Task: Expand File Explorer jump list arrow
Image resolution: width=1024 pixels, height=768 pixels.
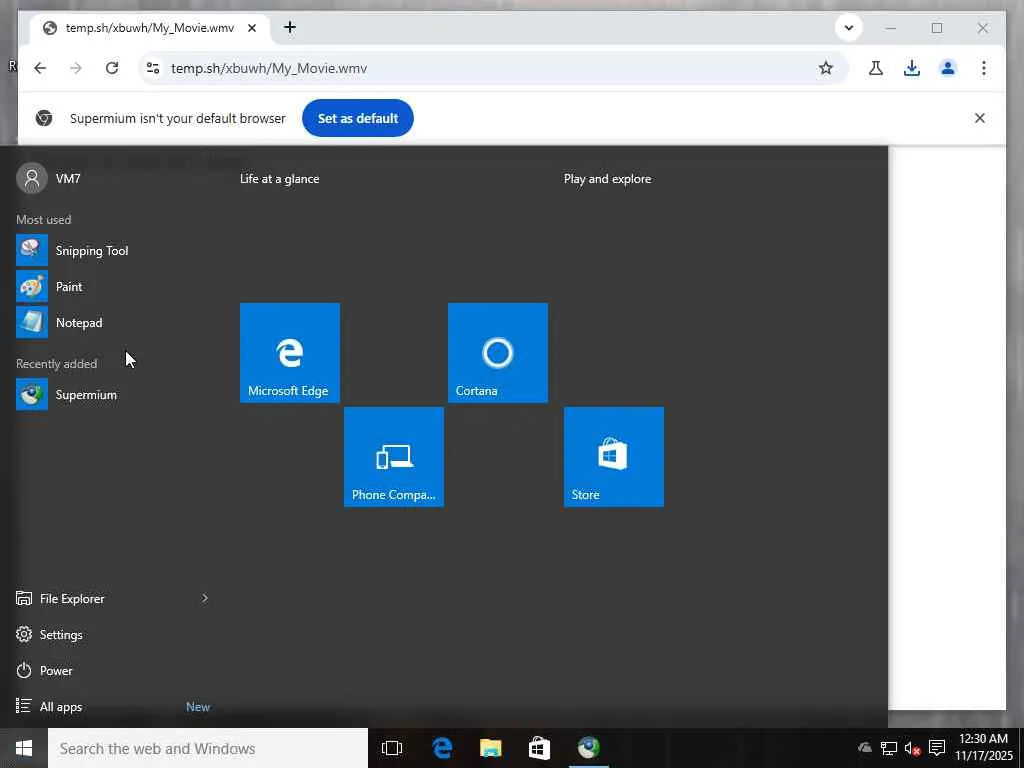Action: [204, 598]
